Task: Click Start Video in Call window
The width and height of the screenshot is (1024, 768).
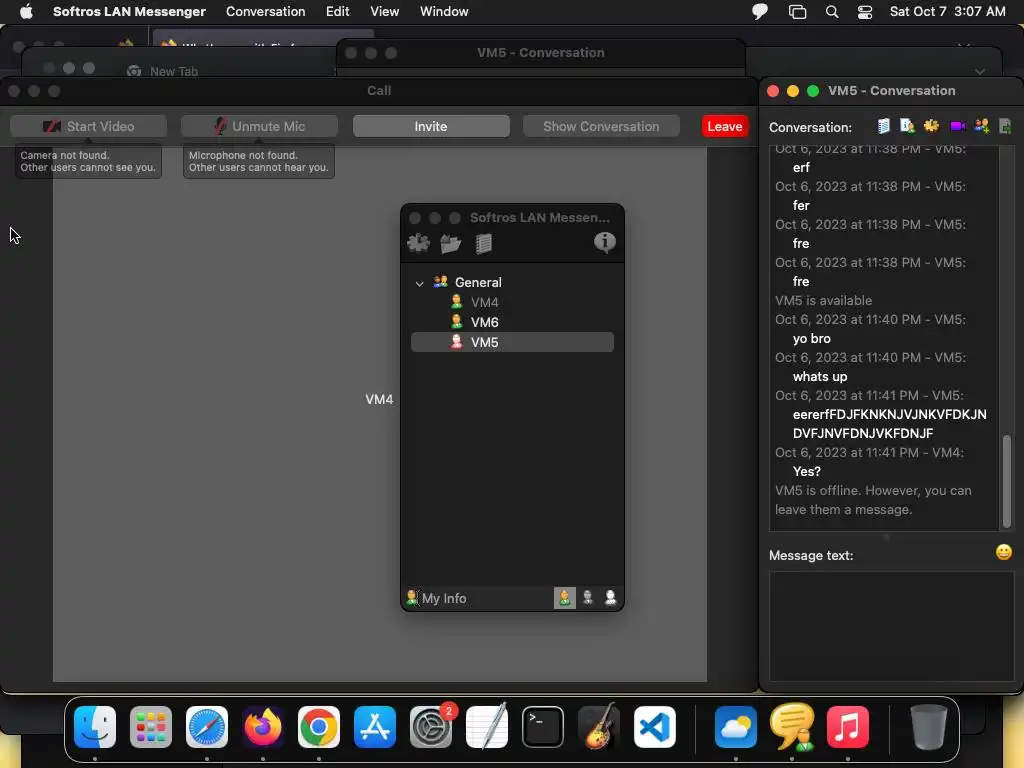Action: point(88,126)
